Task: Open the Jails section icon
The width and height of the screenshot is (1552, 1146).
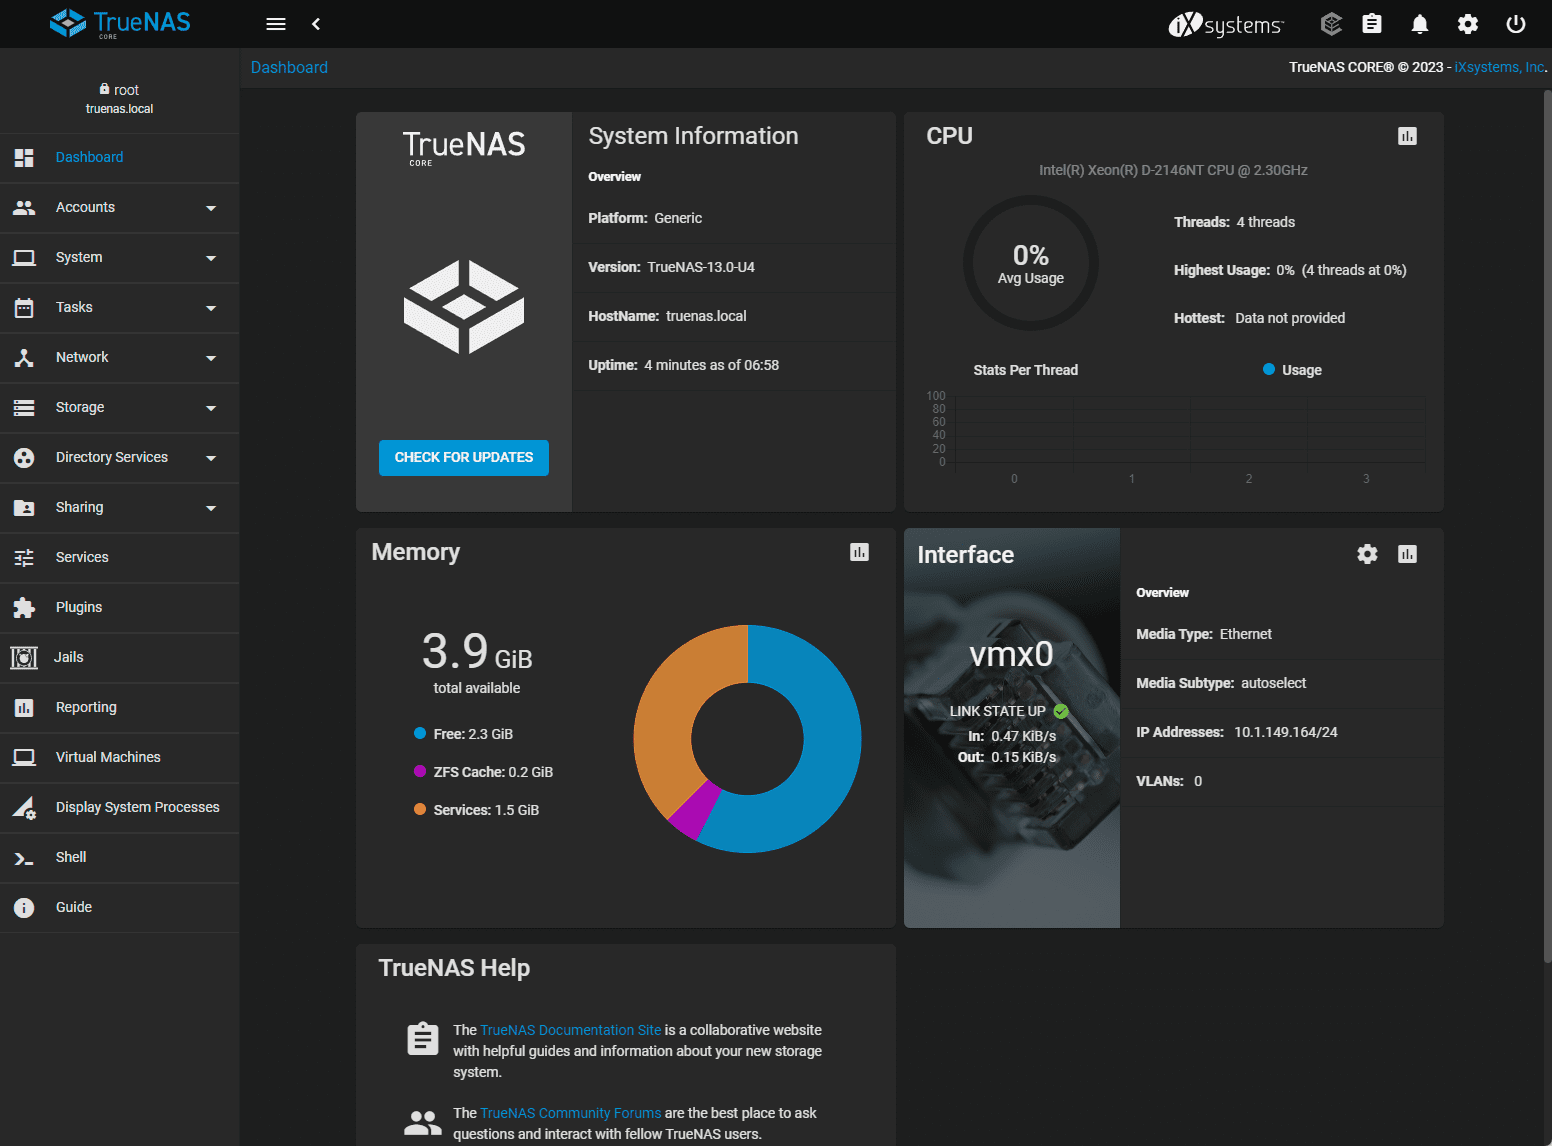Action: tap(24, 657)
